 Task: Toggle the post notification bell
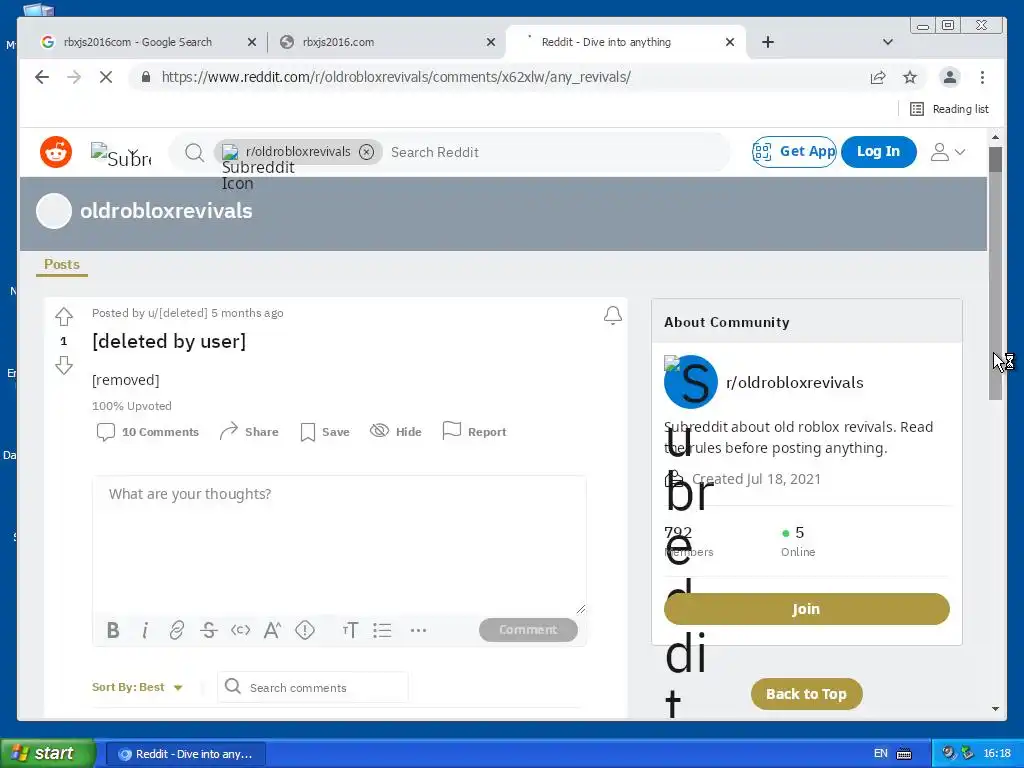click(613, 315)
